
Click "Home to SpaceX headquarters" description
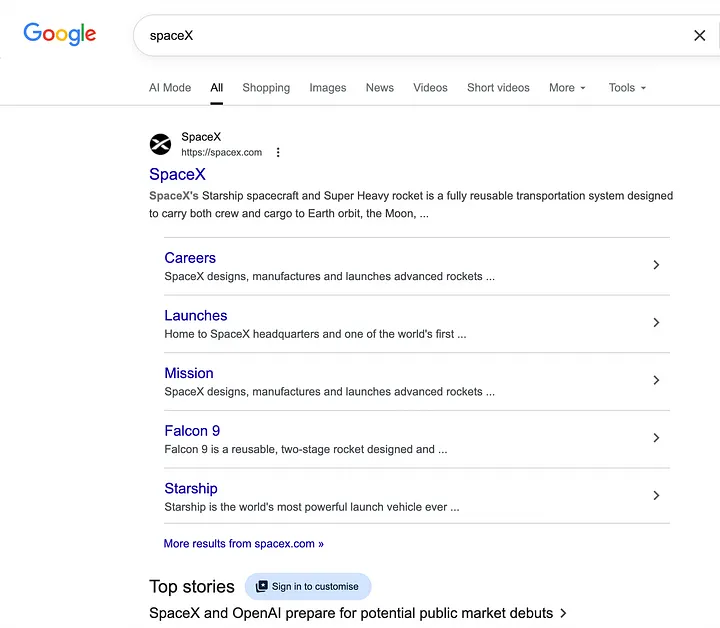(x=315, y=334)
